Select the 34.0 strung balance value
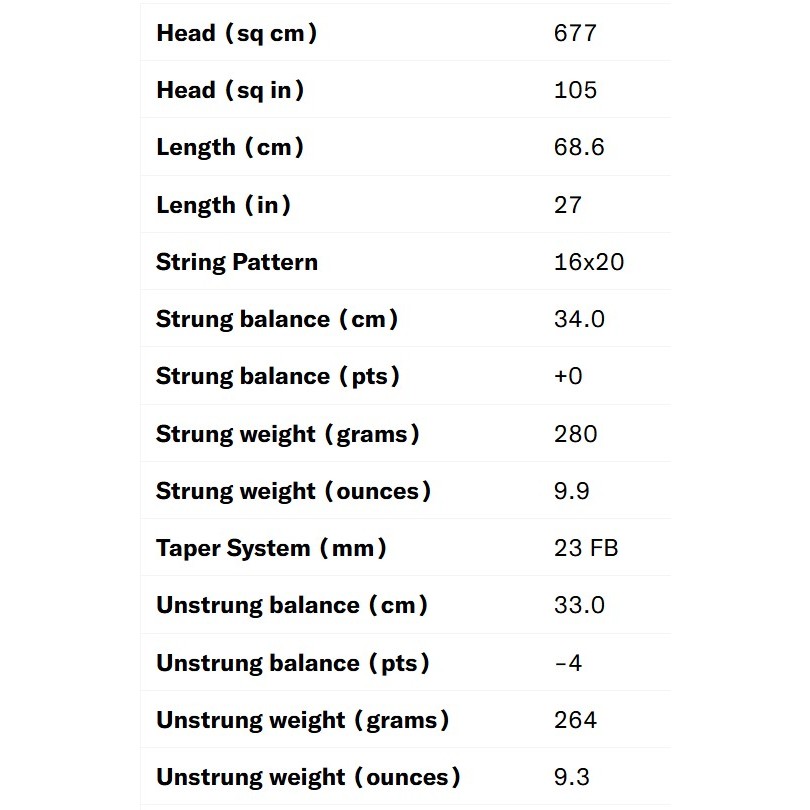This screenshot has height=810, width=810. [579, 319]
